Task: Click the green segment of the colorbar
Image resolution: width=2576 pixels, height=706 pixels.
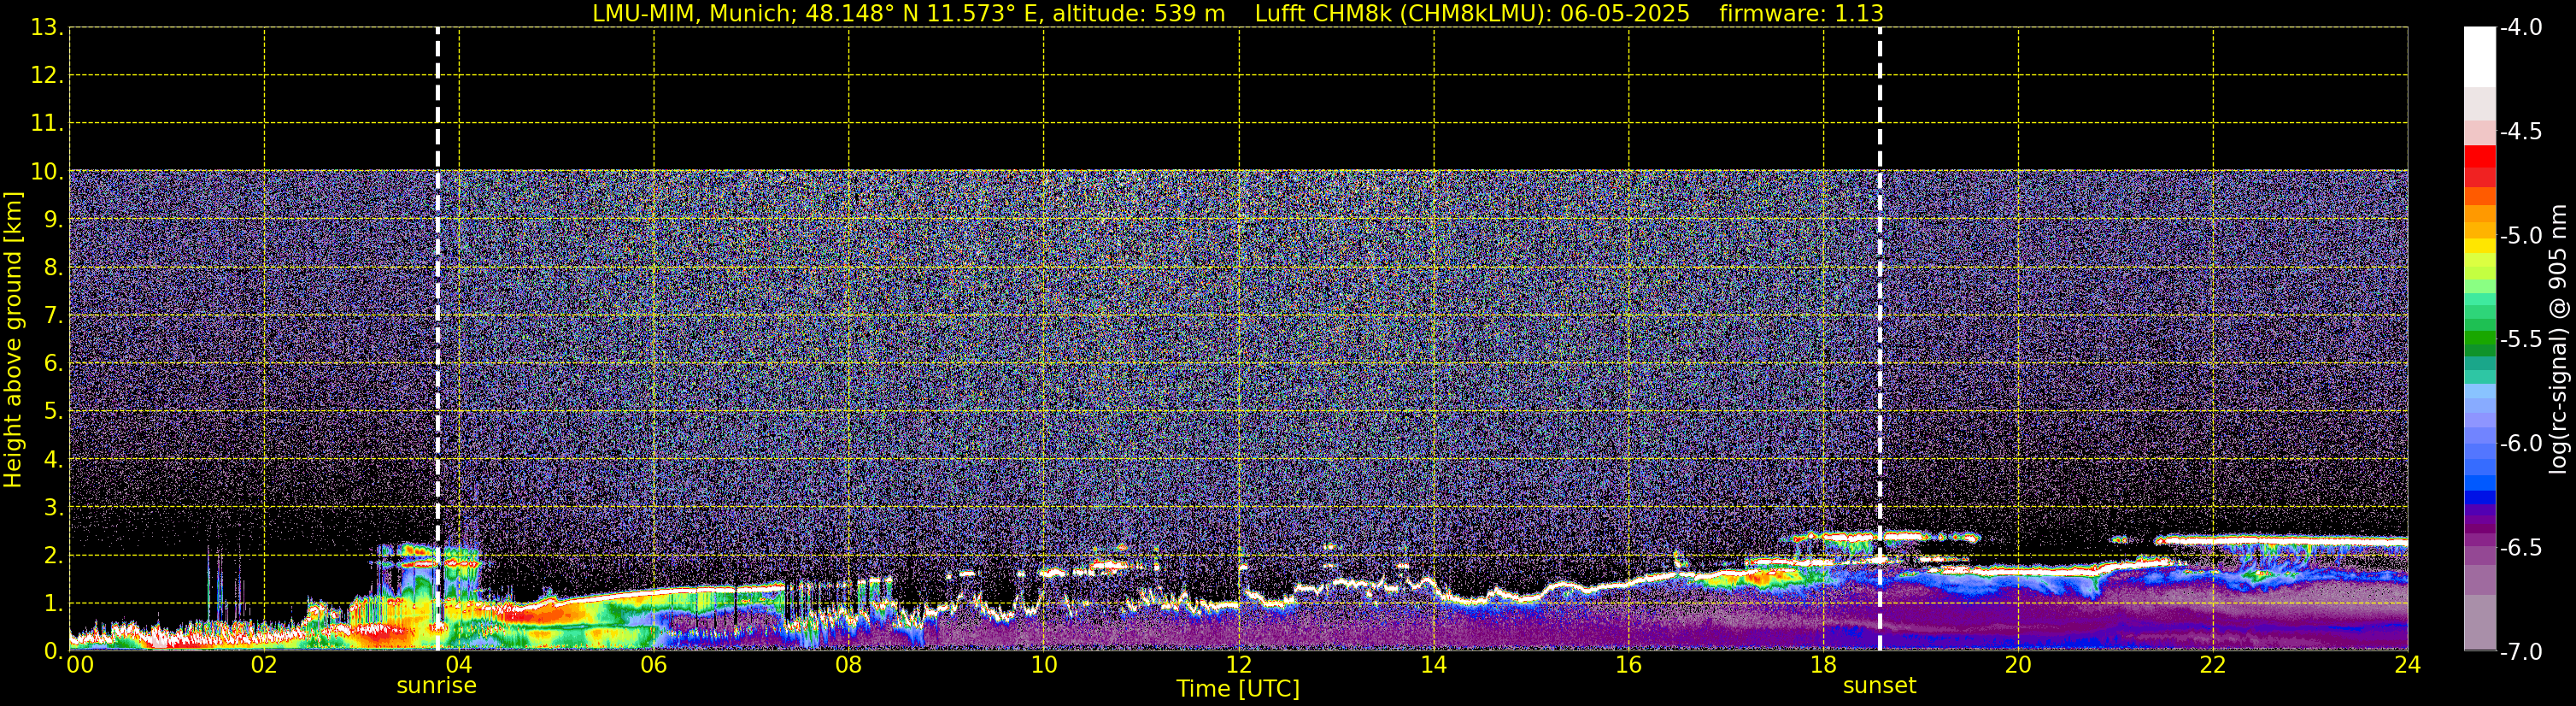Action: click(2480, 339)
